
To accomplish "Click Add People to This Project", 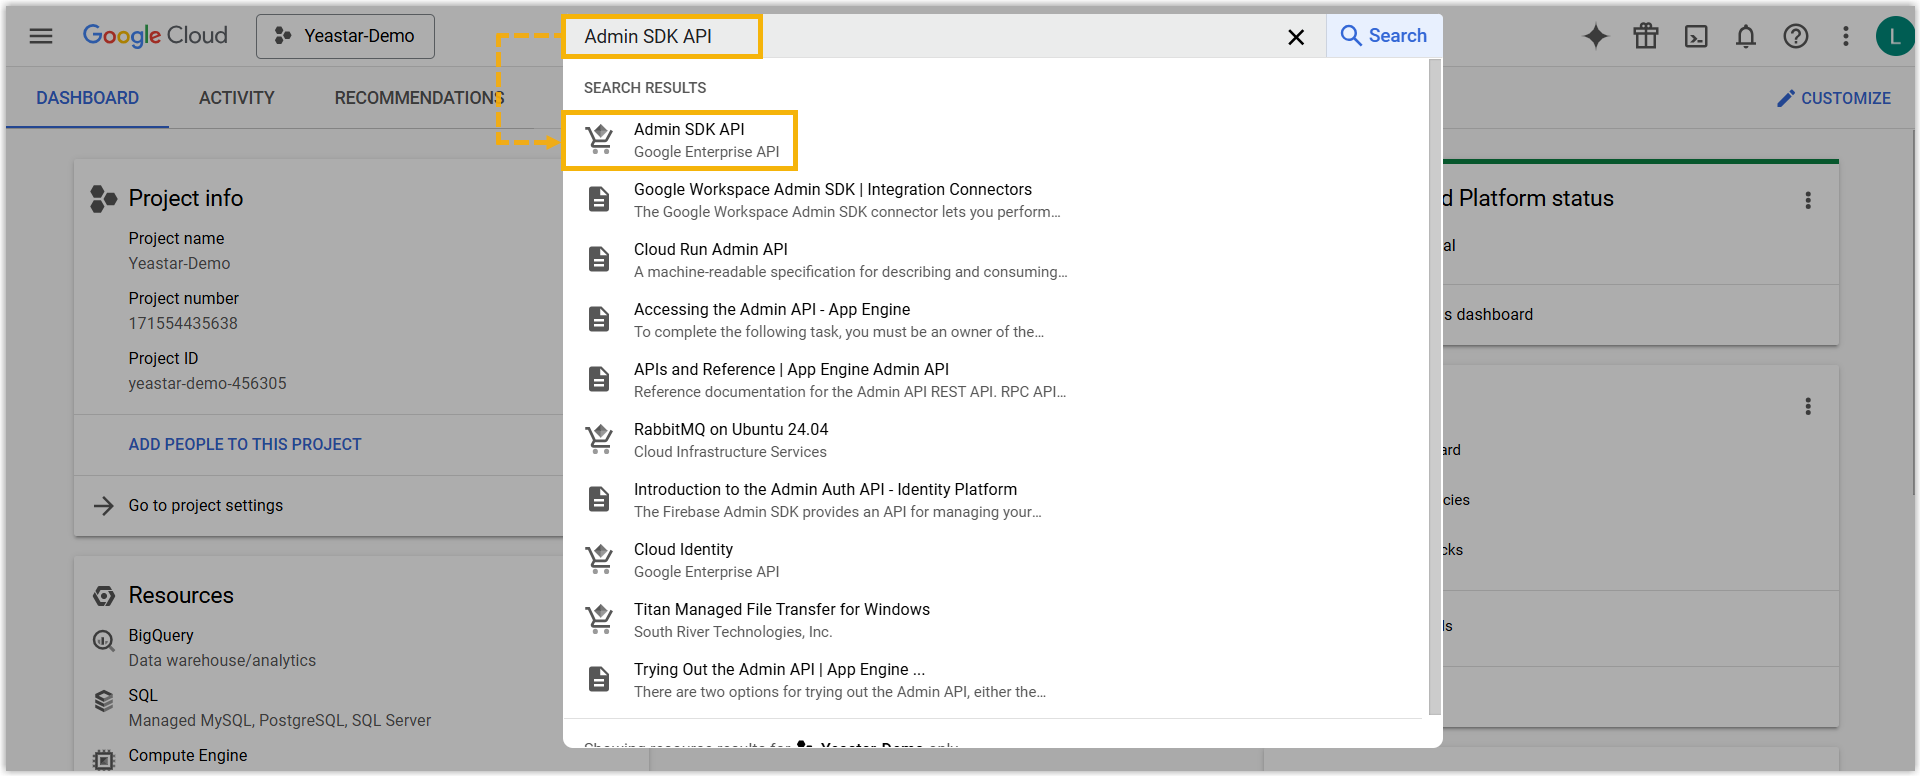I will [x=245, y=444].
